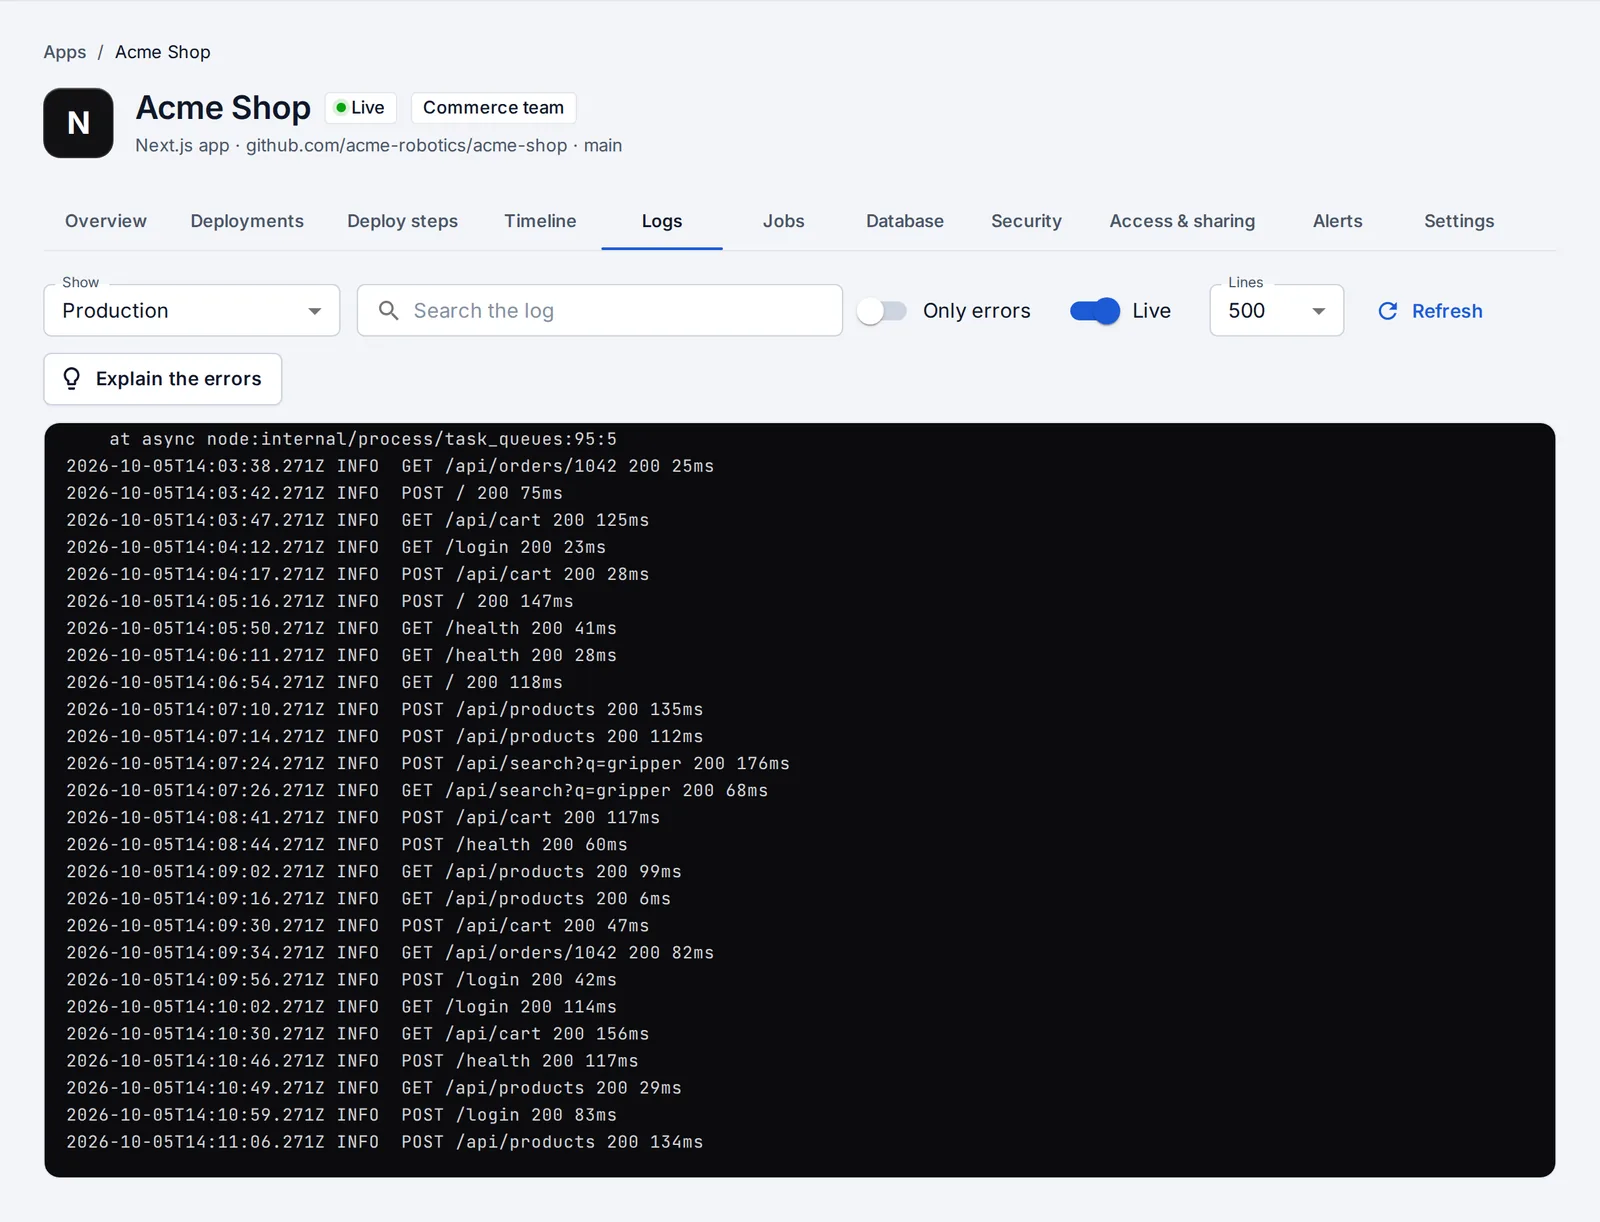Open the Deployments tab

[x=247, y=221]
